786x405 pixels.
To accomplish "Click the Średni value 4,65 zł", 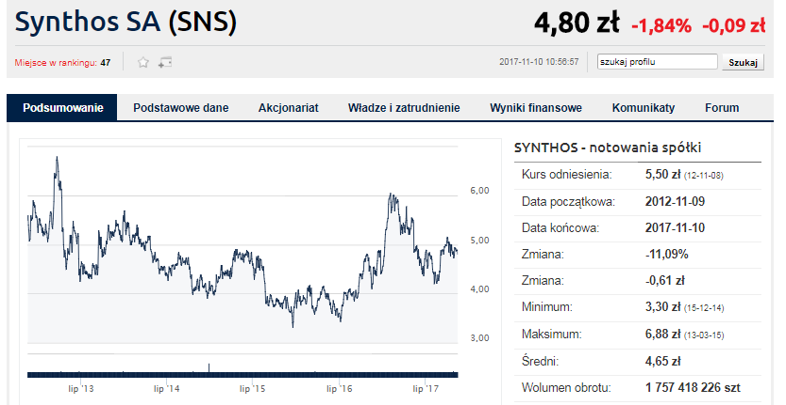I will 664,361.
